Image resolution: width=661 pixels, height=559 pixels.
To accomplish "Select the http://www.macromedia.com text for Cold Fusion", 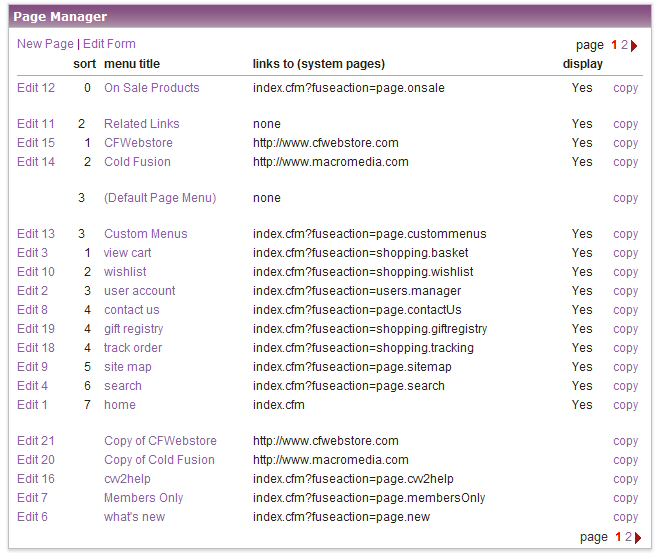I will [x=331, y=162].
